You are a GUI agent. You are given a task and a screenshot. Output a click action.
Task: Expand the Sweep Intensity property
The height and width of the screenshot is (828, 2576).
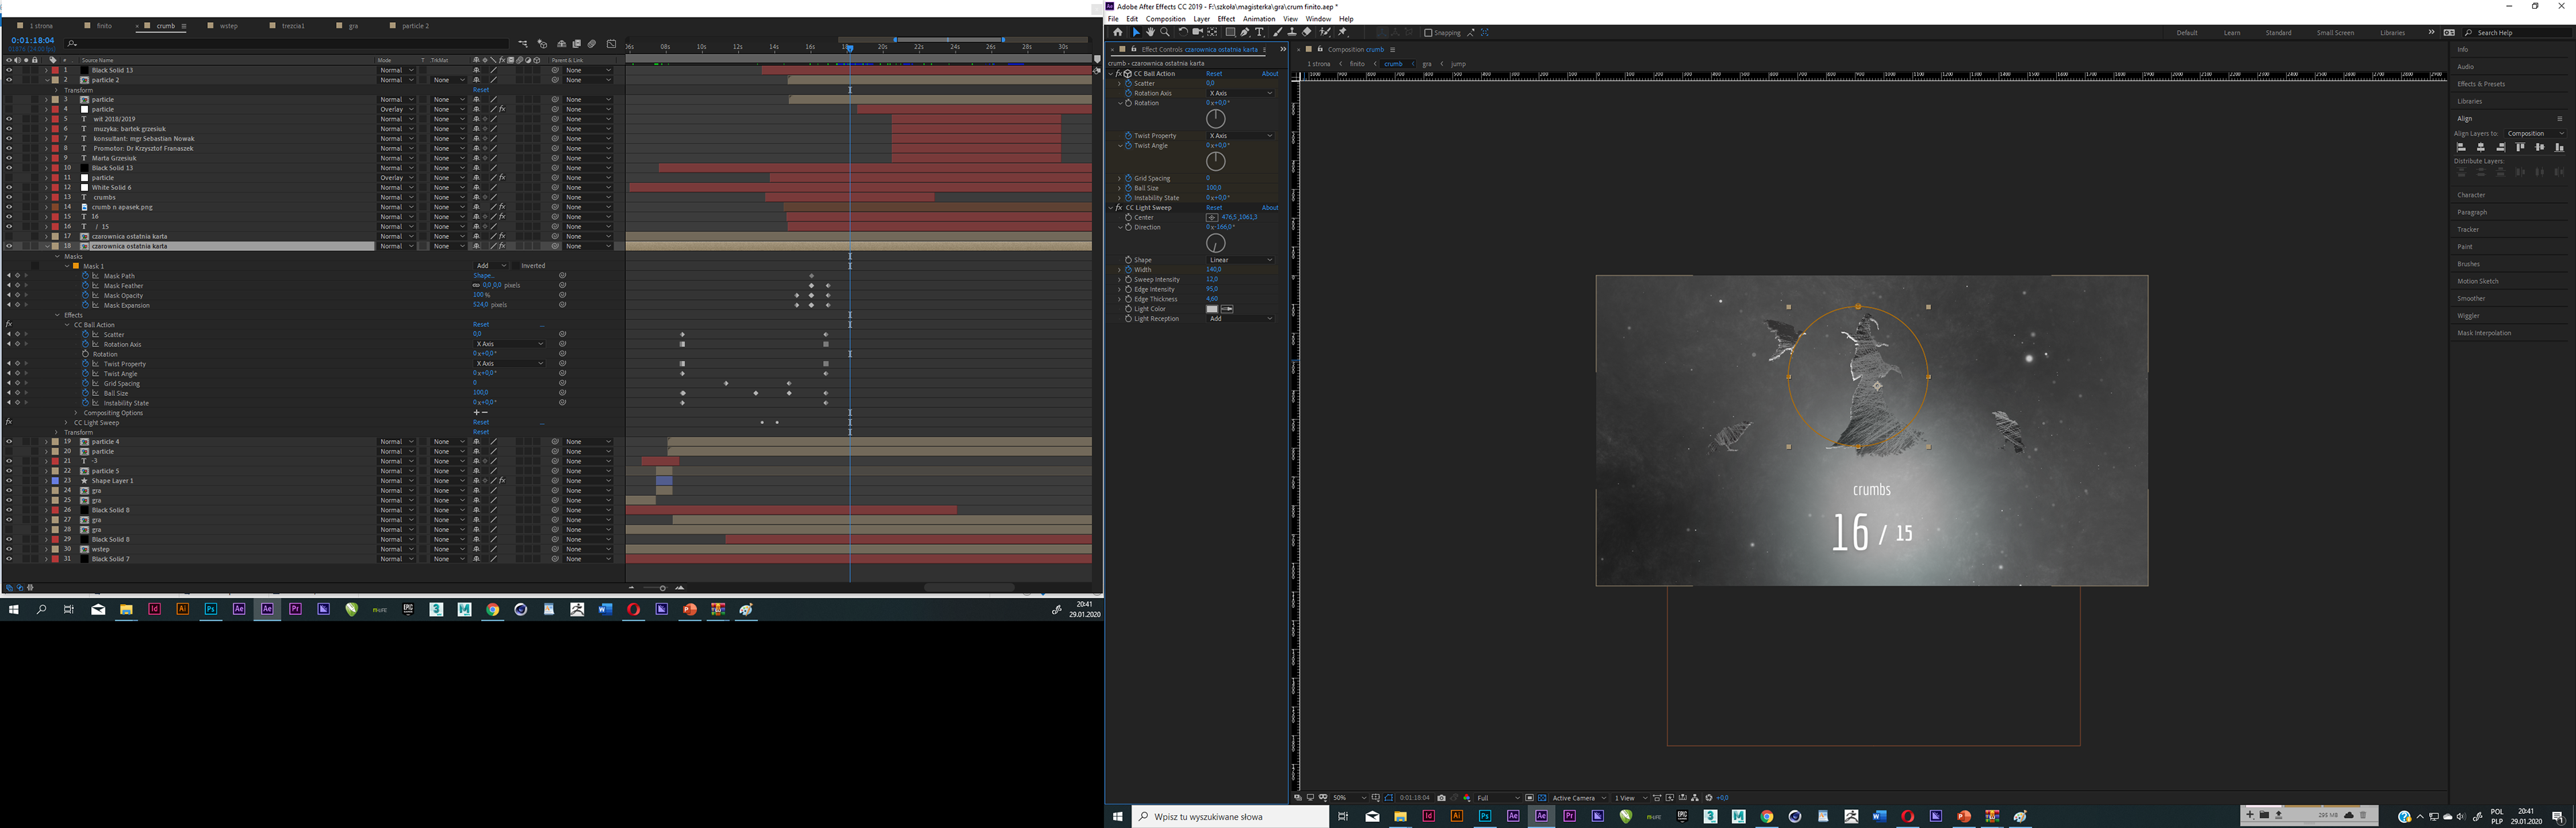pyautogui.click(x=1119, y=279)
